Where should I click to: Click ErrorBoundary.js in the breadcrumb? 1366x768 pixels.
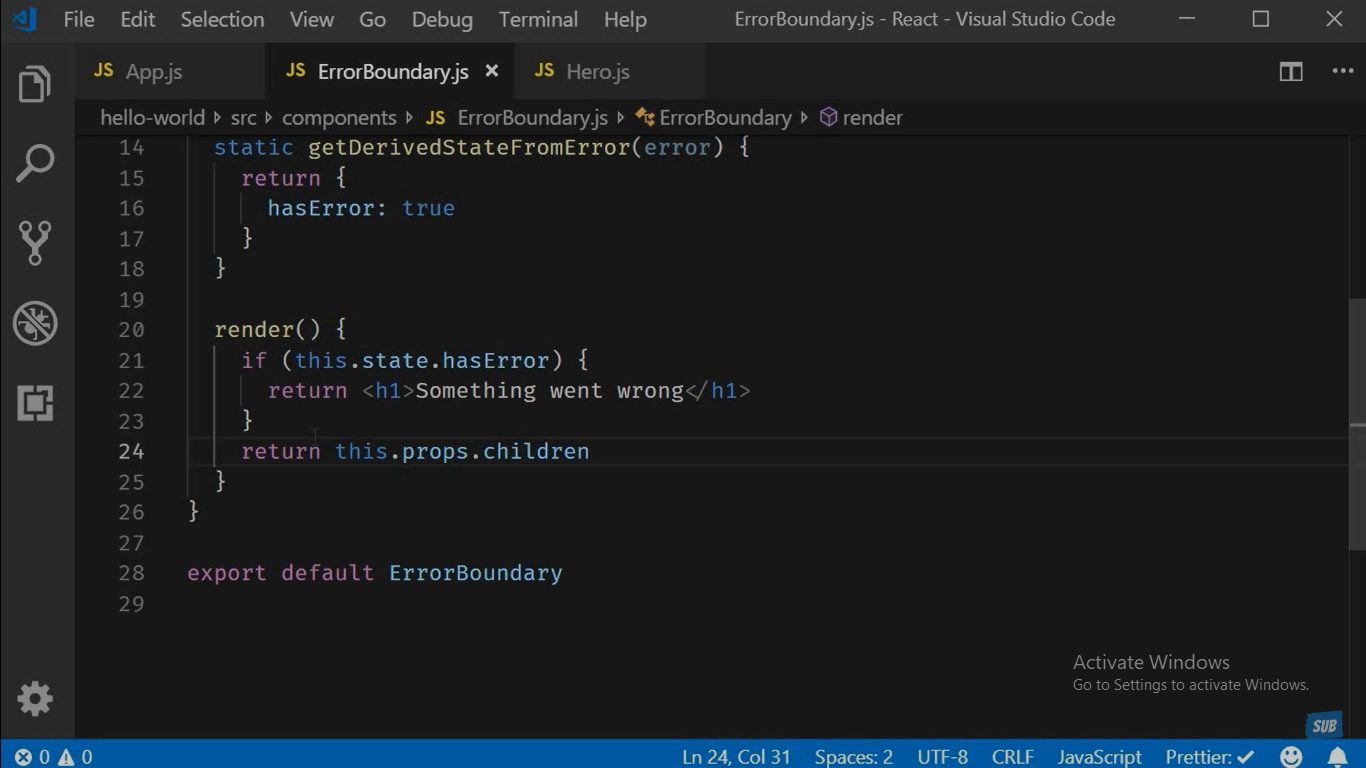(x=532, y=117)
